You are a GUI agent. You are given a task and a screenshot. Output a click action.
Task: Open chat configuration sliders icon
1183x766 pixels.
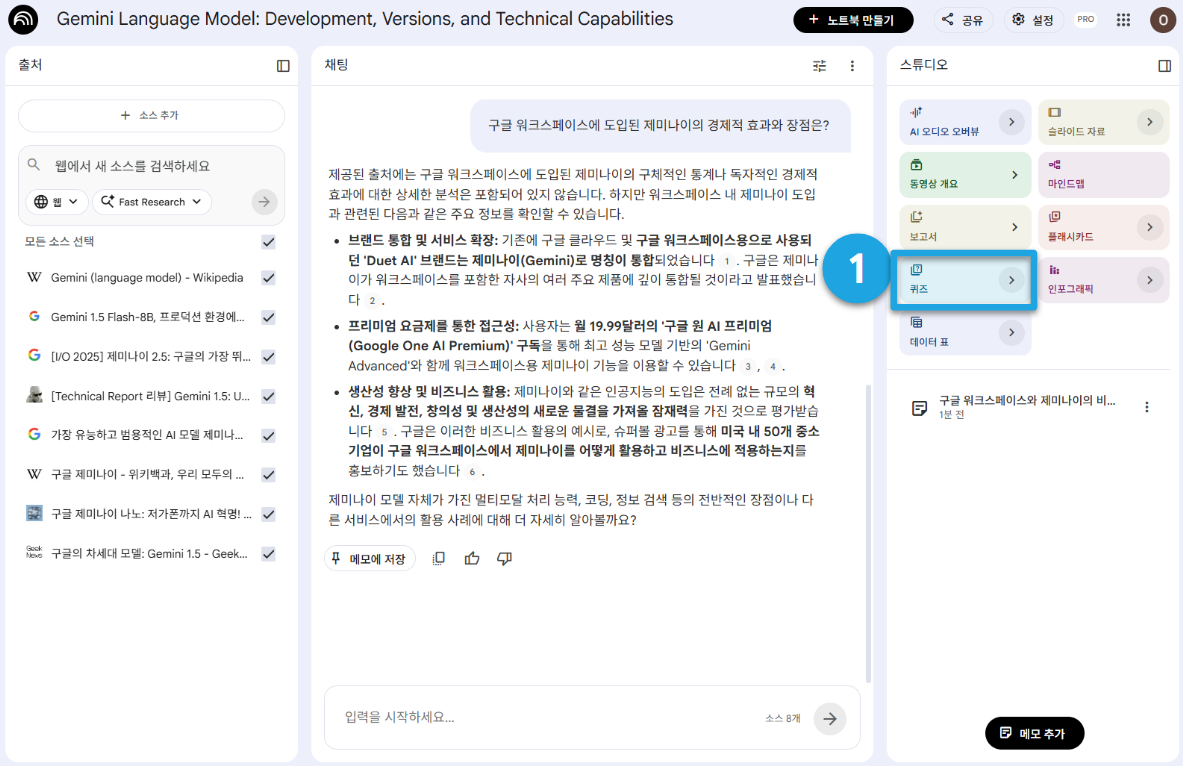[819, 66]
